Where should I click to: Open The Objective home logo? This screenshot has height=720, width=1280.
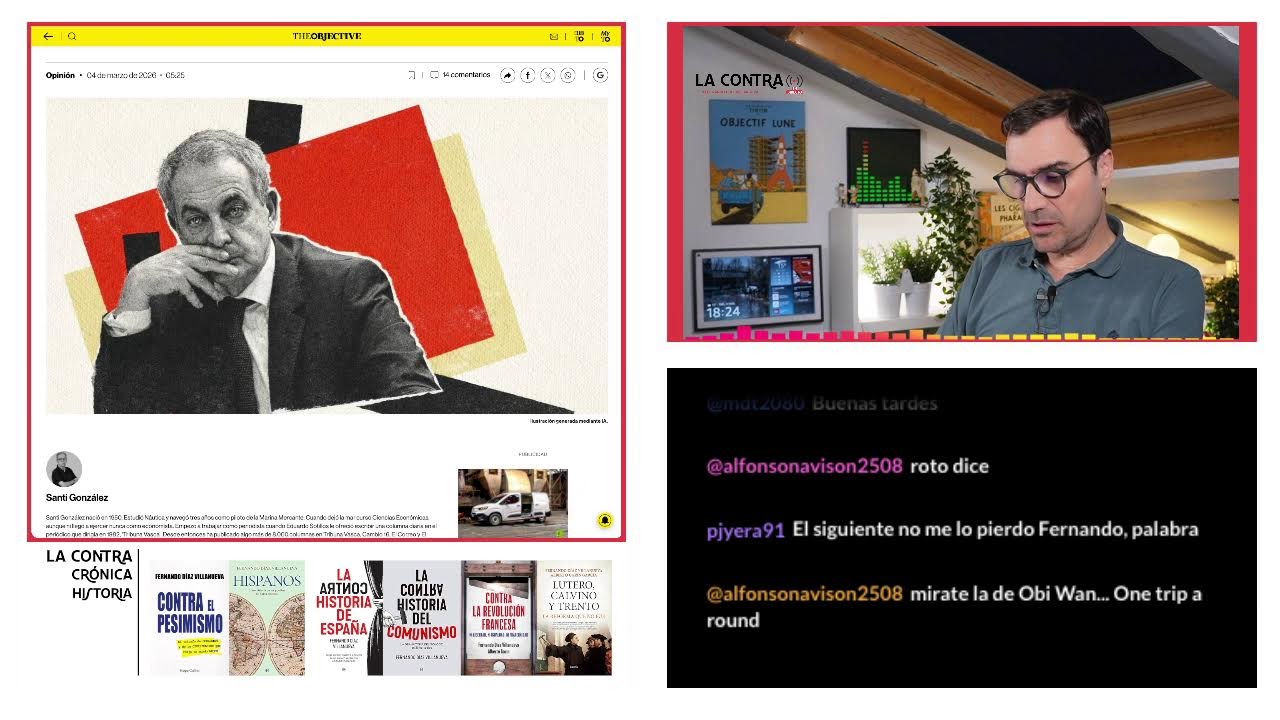(327, 36)
